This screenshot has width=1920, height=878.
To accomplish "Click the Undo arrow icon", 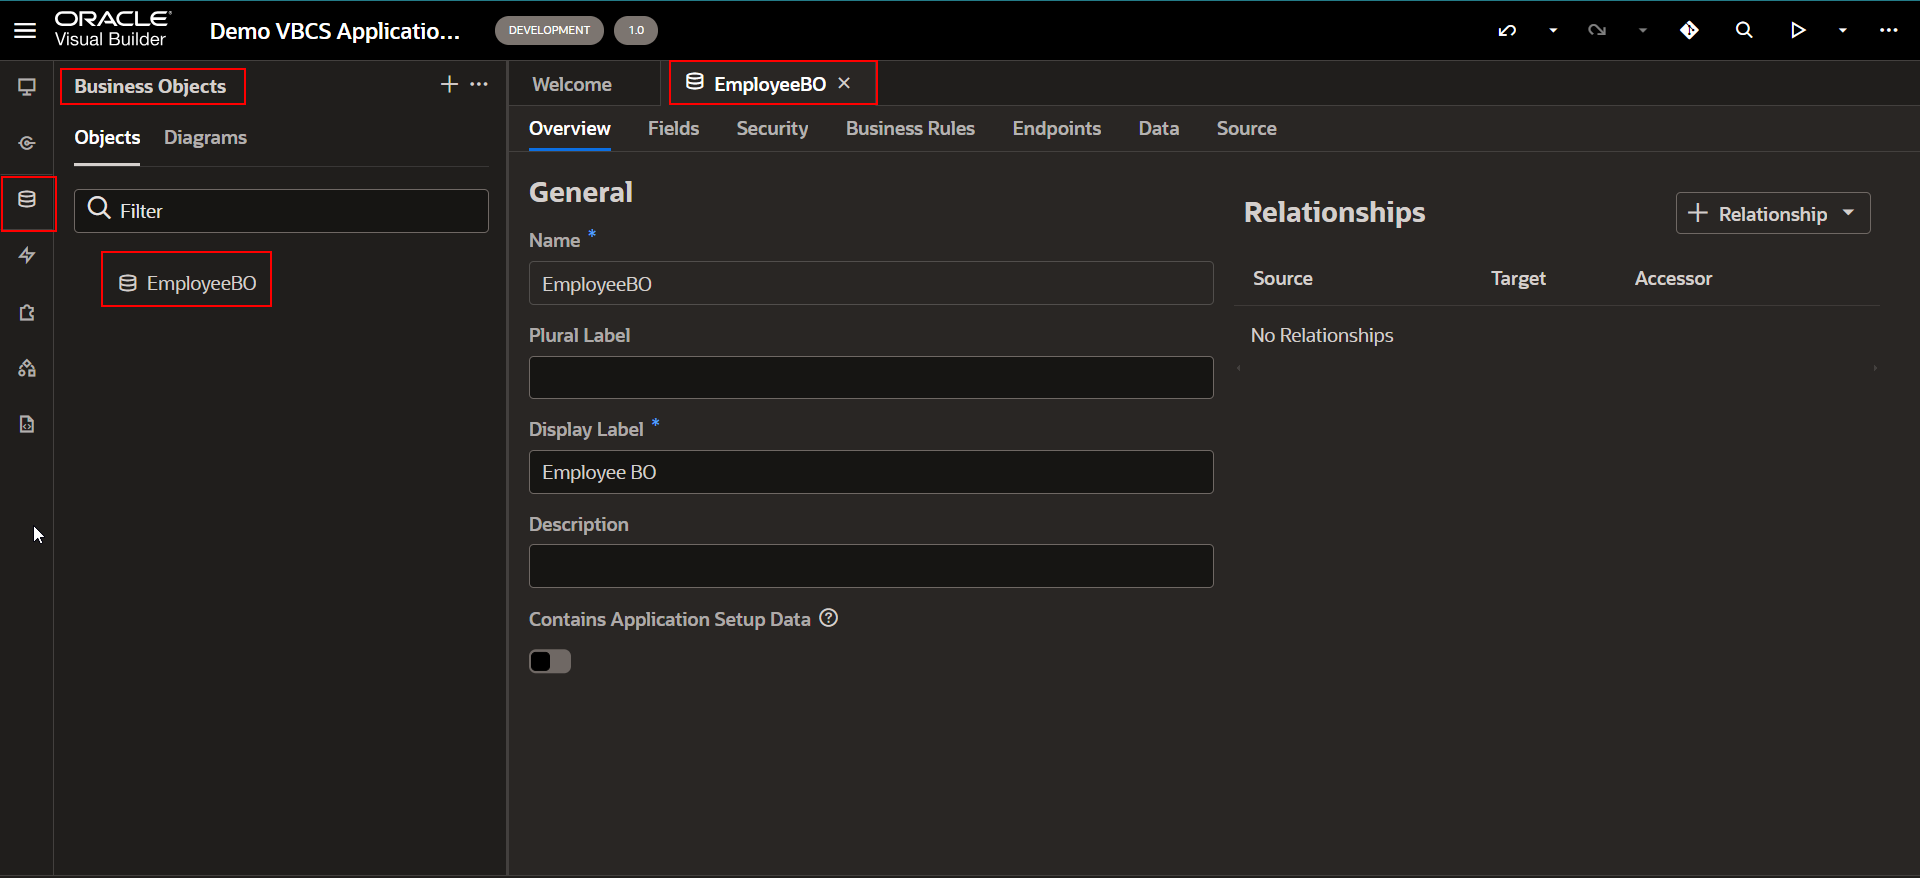I will click(x=1507, y=30).
